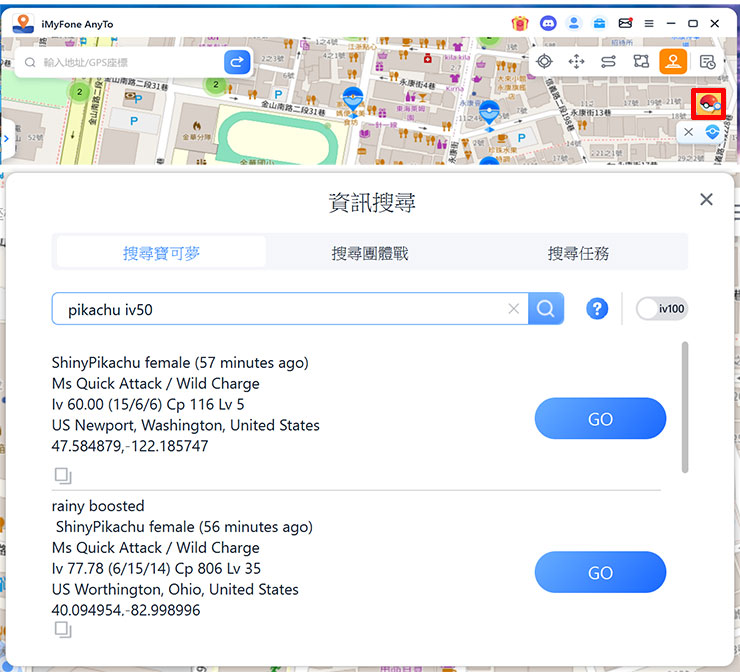Open the blue toolbox icon
The width and height of the screenshot is (740, 672).
coord(599,23)
